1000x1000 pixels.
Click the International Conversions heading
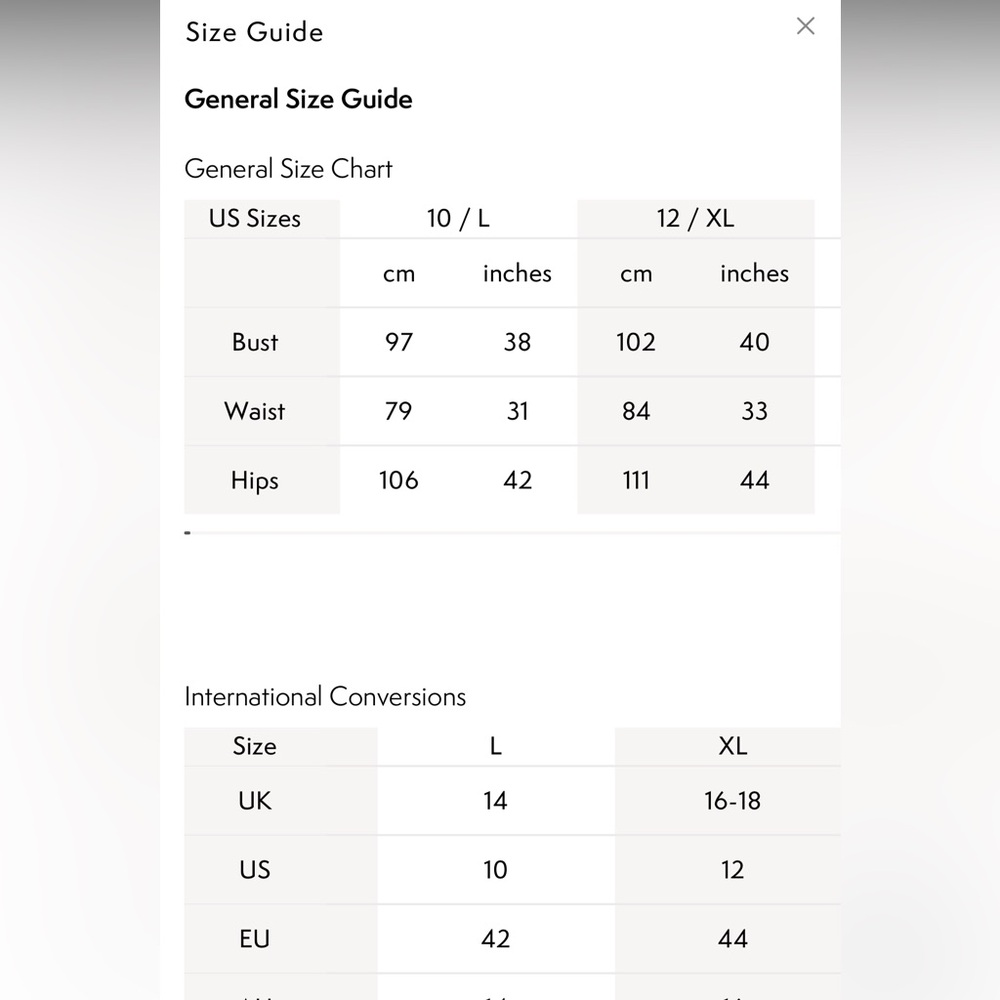pyautogui.click(x=325, y=697)
